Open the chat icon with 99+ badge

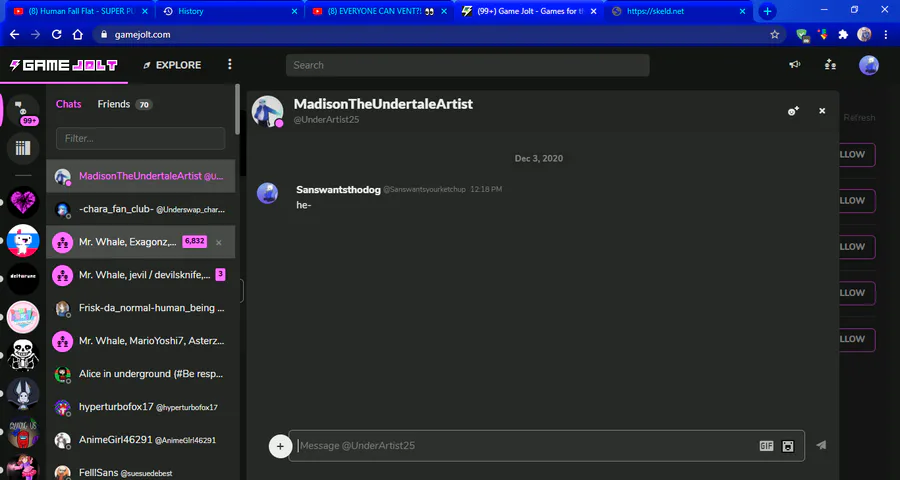click(23, 110)
